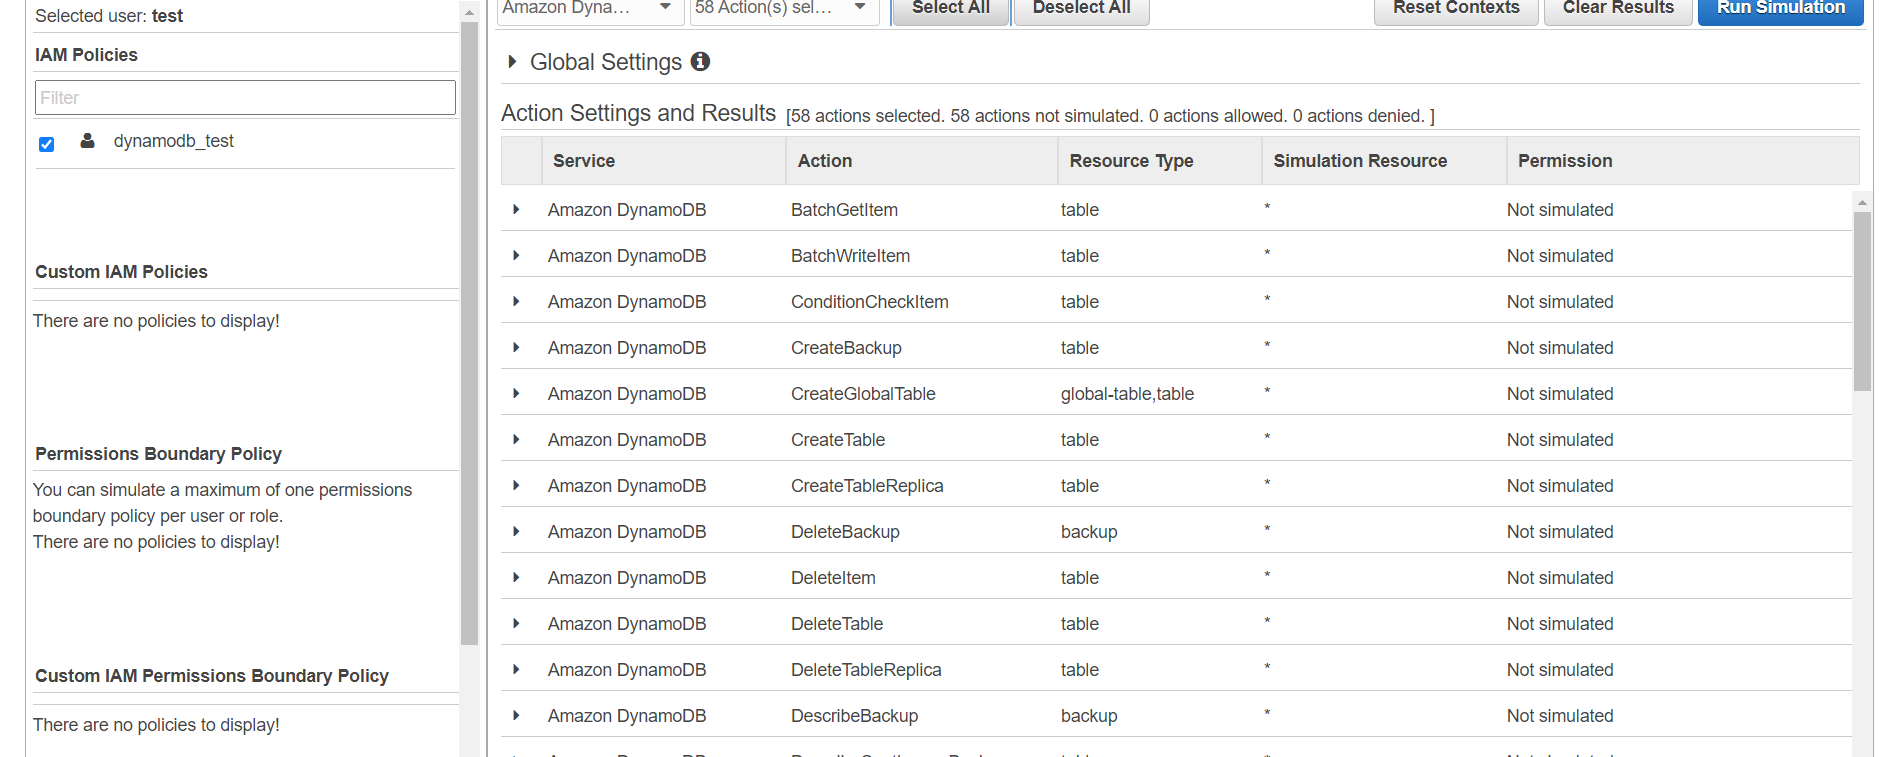1888x757 pixels.
Task: Click the asterisk resource for CreateBackup row
Action: pos(1267,346)
